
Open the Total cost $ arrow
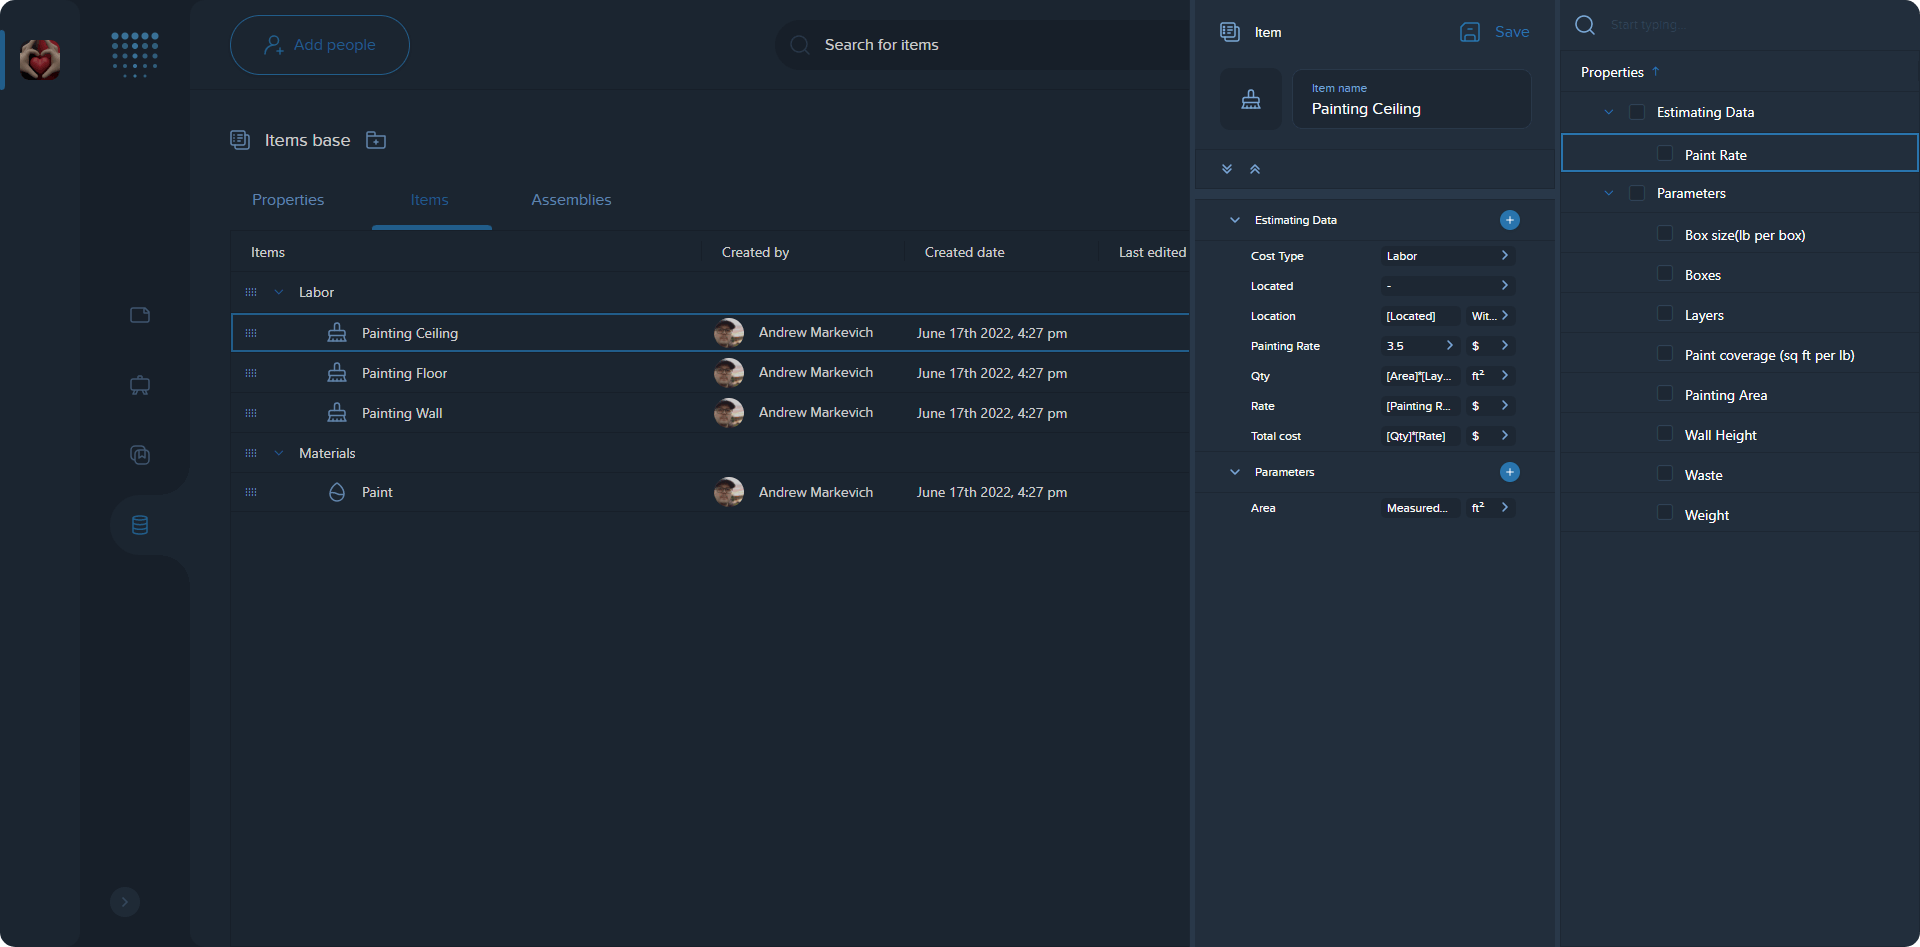(1504, 436)
